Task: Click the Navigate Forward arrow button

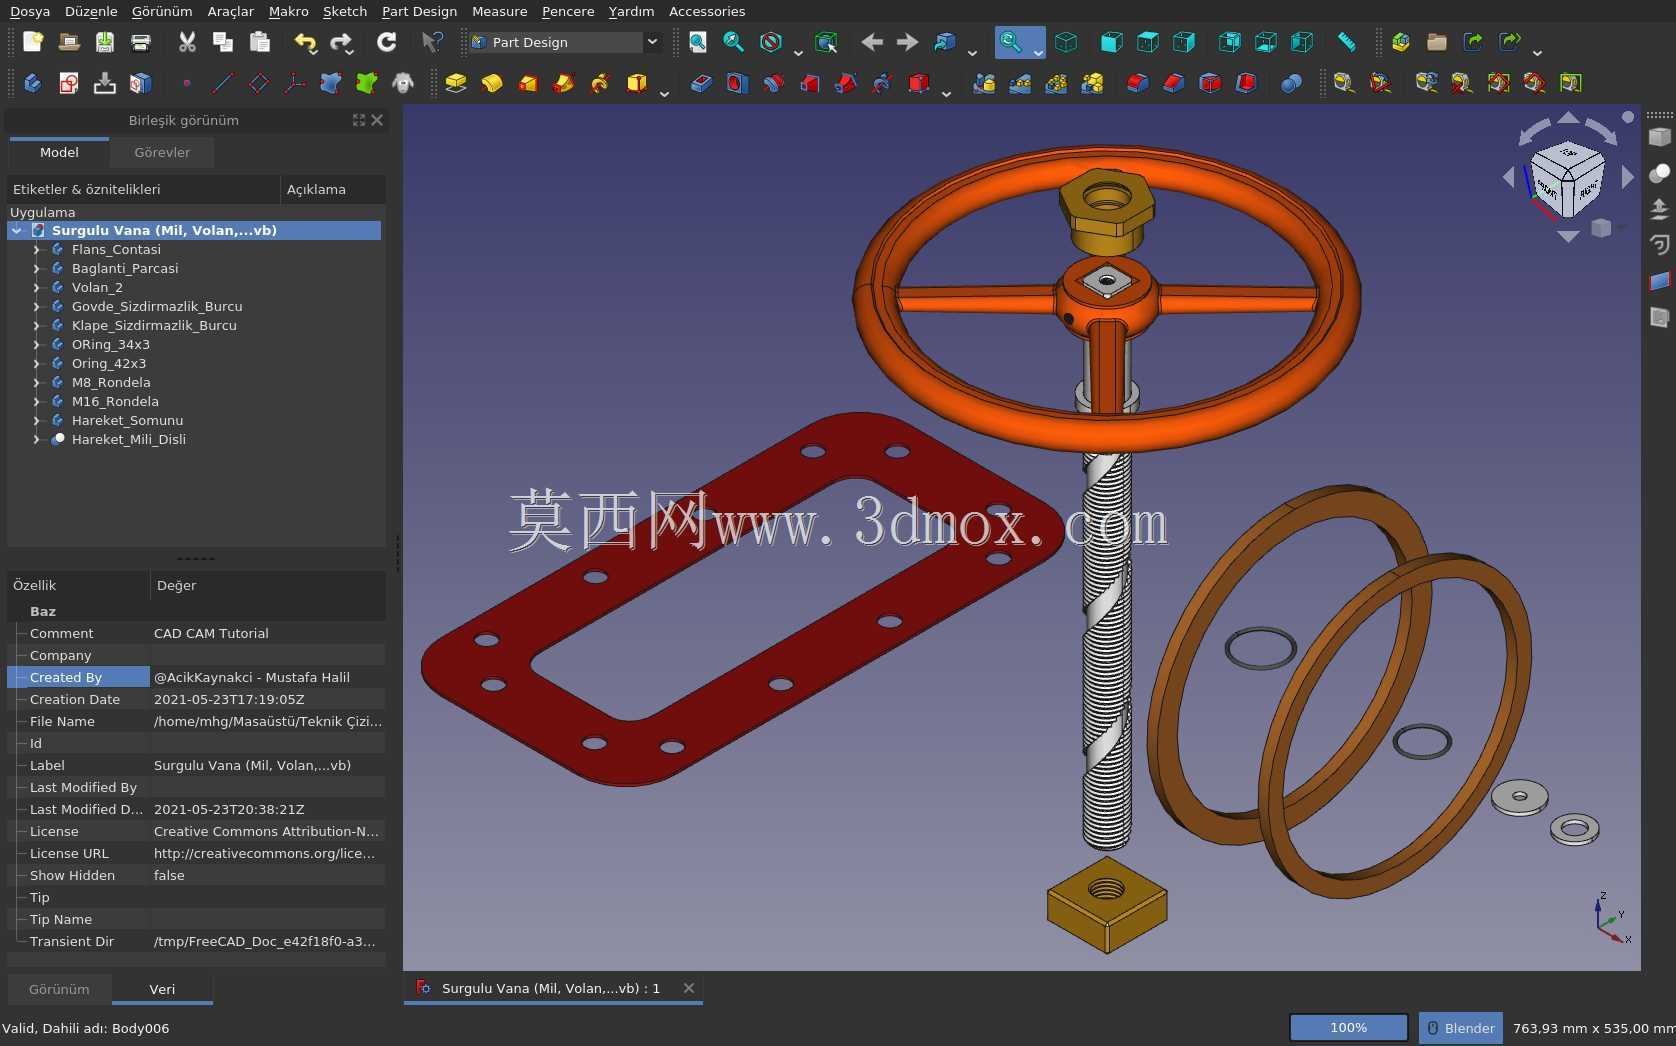Action: click(907, 42)
